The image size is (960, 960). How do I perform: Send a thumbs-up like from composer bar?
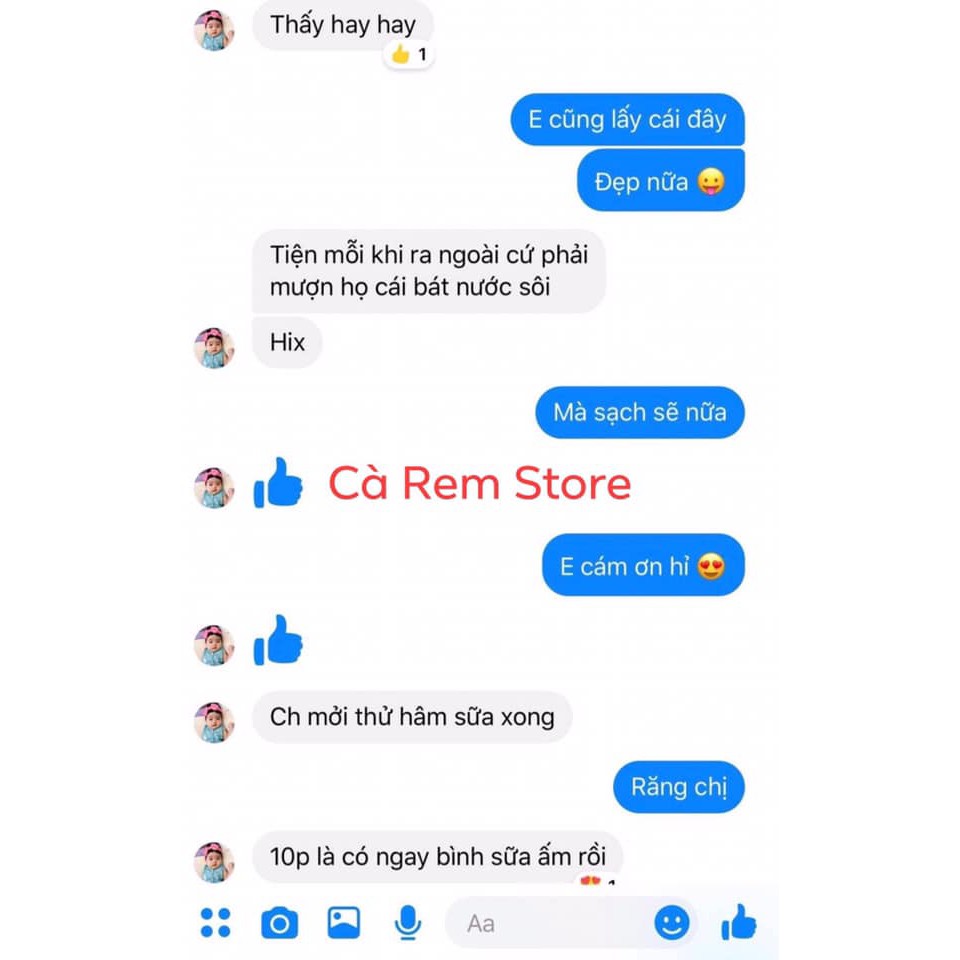[739, 923]
